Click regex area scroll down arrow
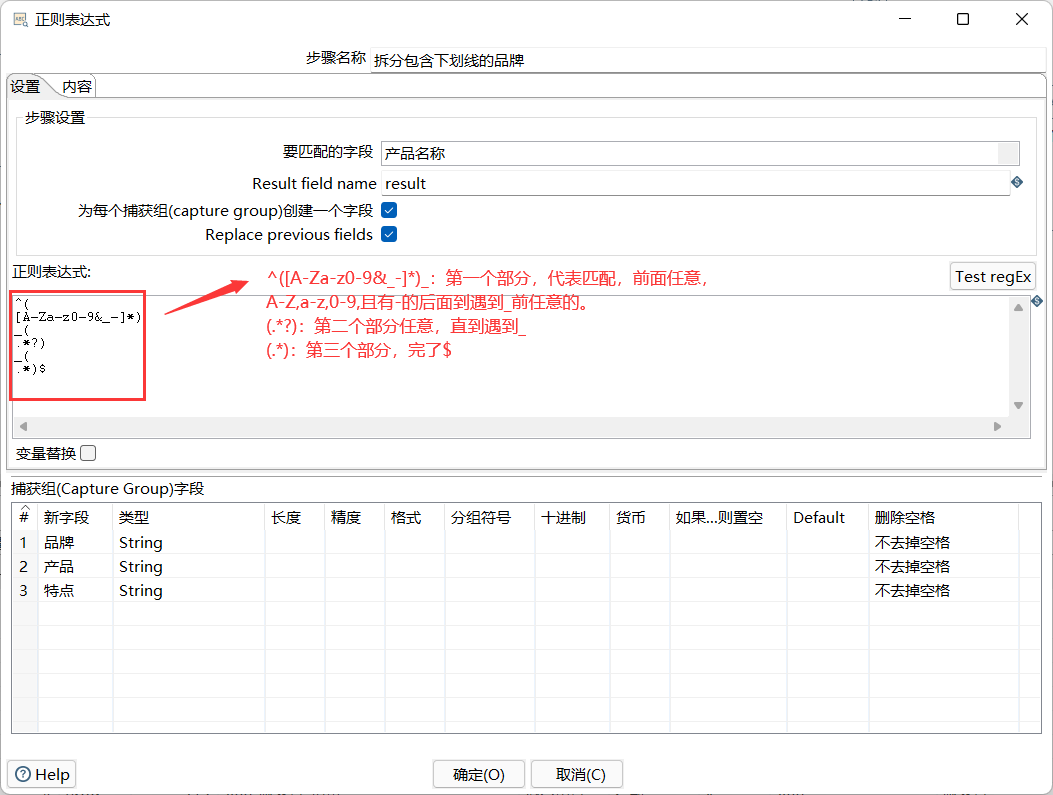 [x=1019, y=405]
